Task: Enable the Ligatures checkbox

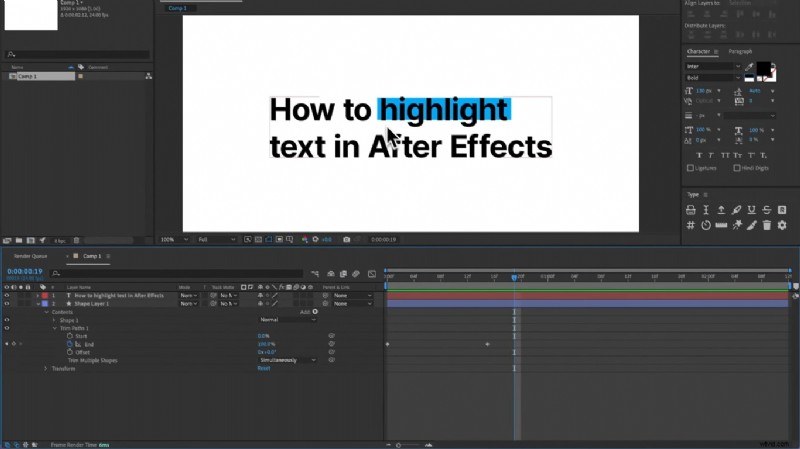Action: tap(690, 168)
